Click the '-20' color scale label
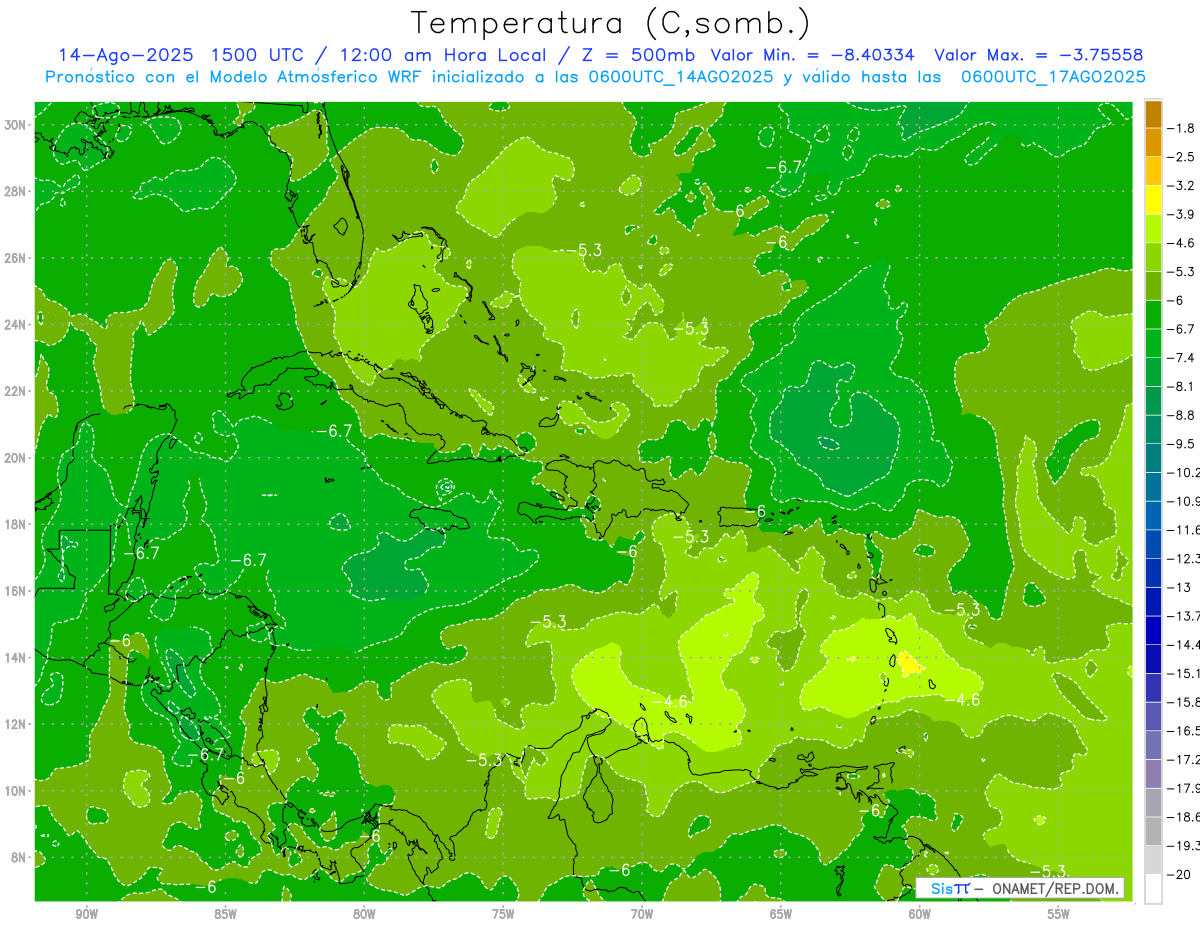The image size is (1200, 927). tap(1179, 874)
